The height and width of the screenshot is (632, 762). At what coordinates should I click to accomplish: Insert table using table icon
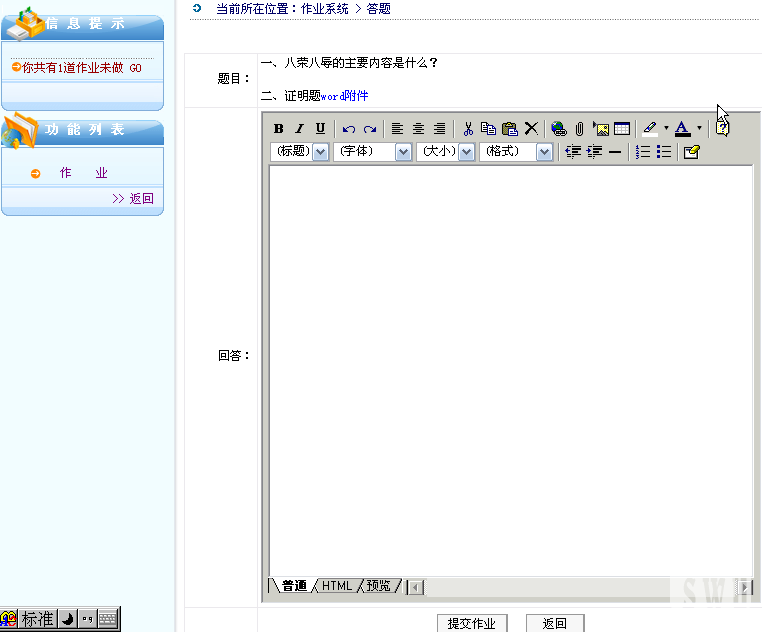622,129
